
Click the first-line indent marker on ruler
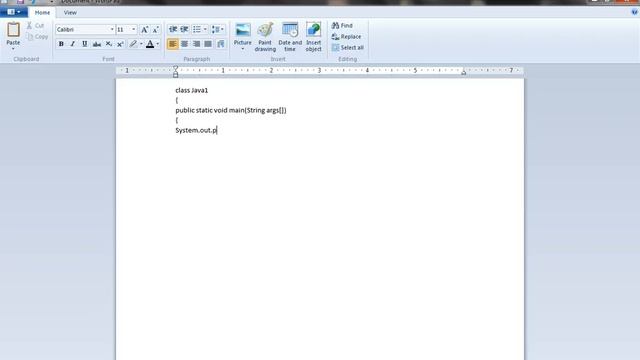coord(176,68)
